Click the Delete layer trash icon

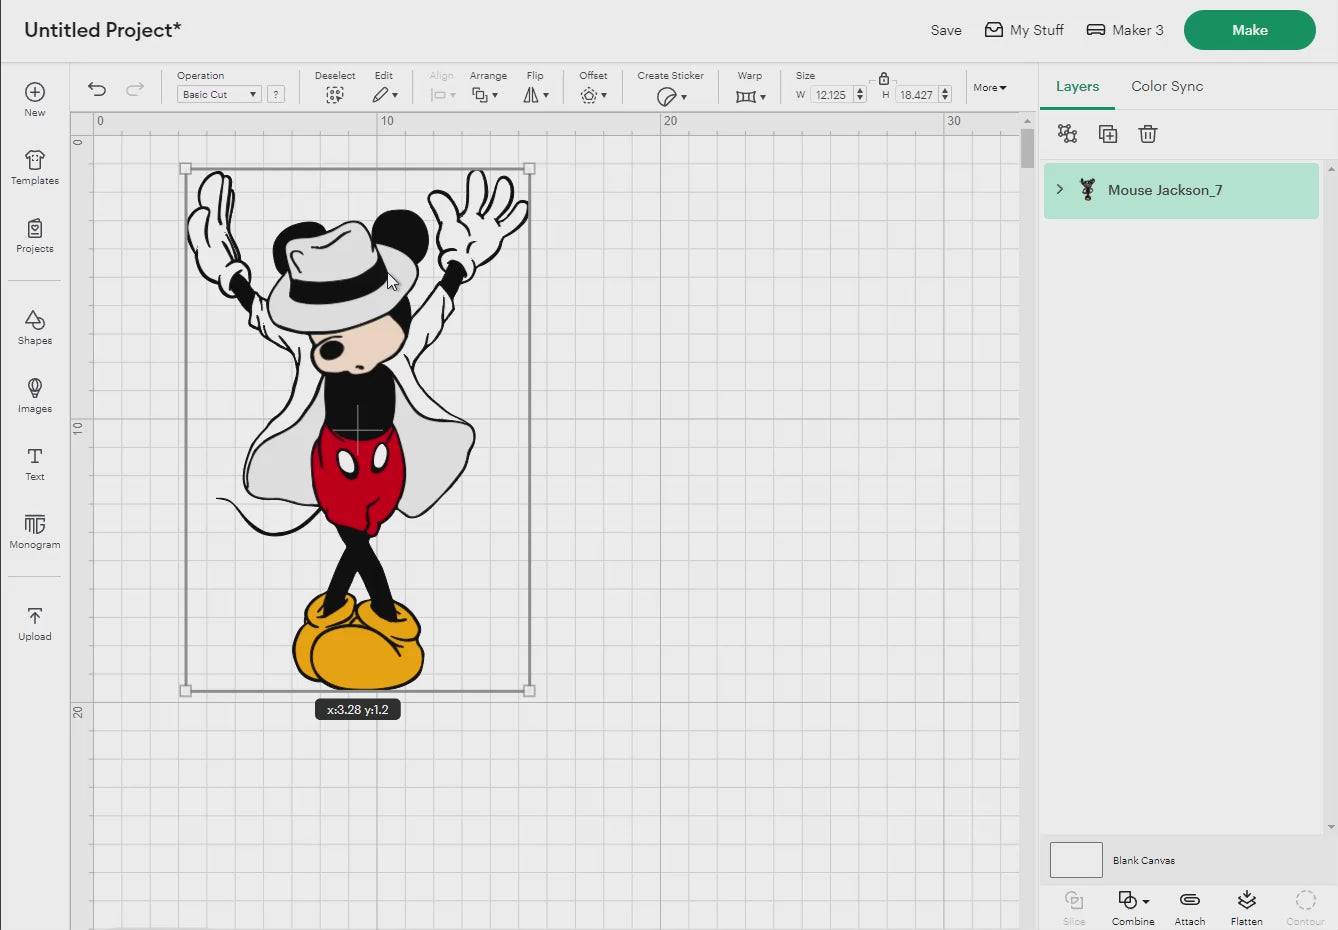(x=1148, y=134)
